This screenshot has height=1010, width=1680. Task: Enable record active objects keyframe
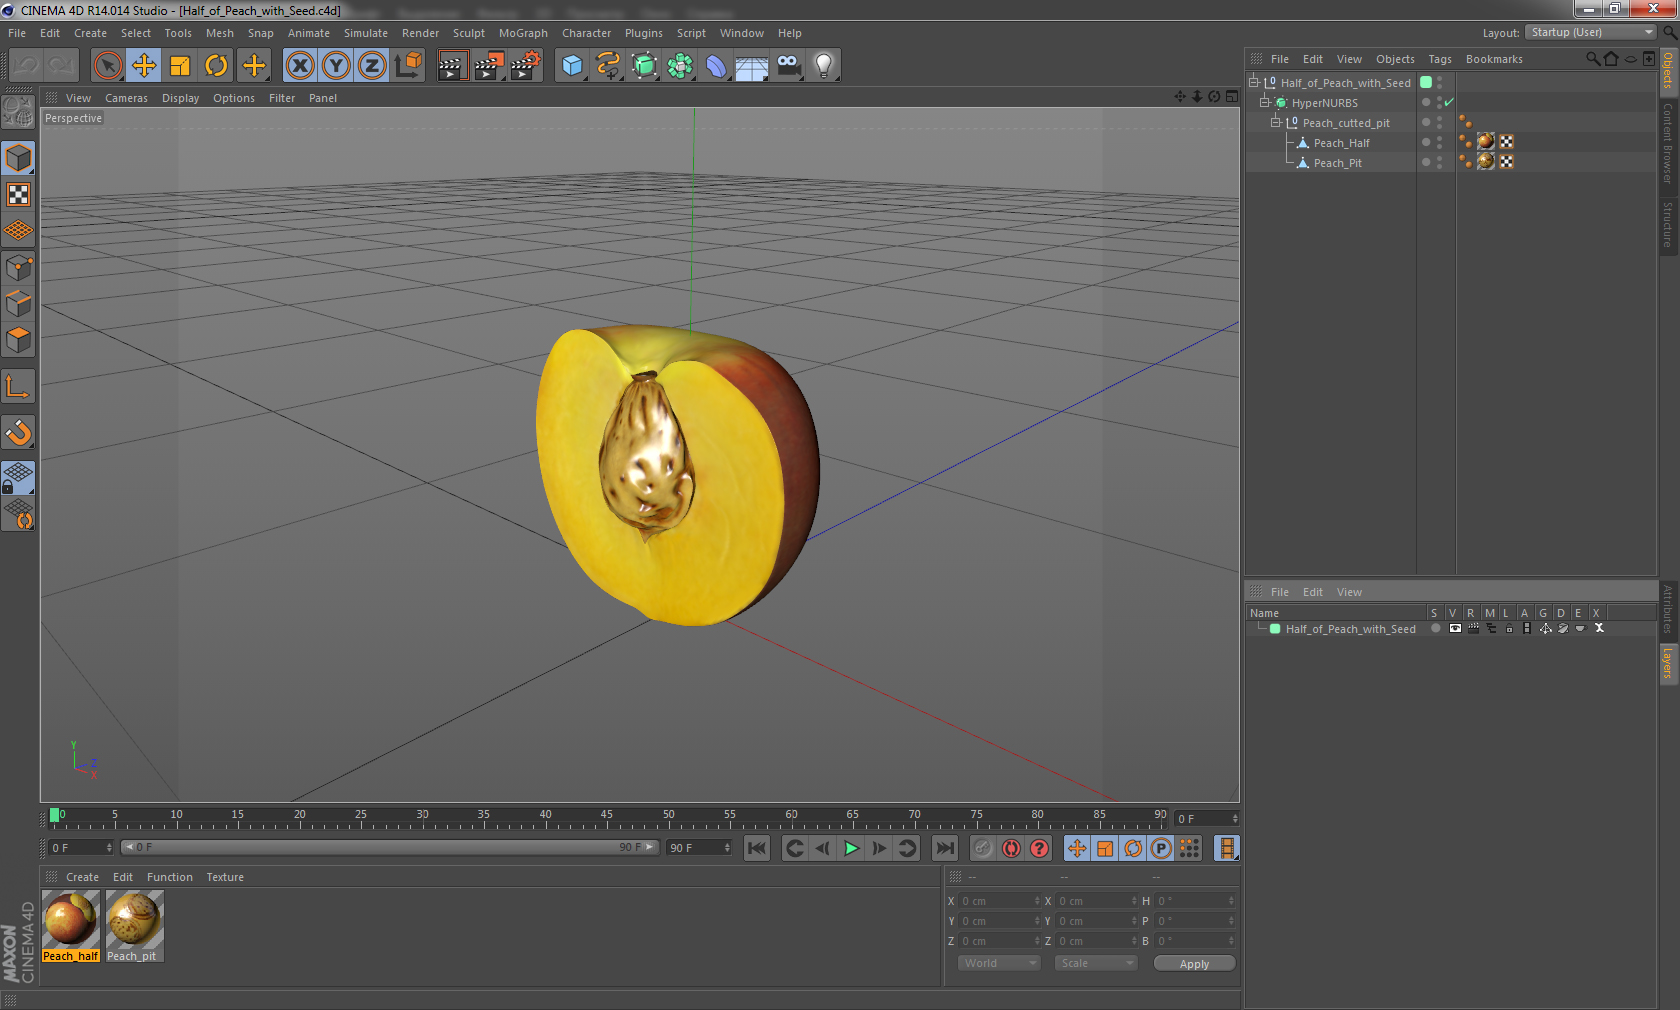pos(983,848)
